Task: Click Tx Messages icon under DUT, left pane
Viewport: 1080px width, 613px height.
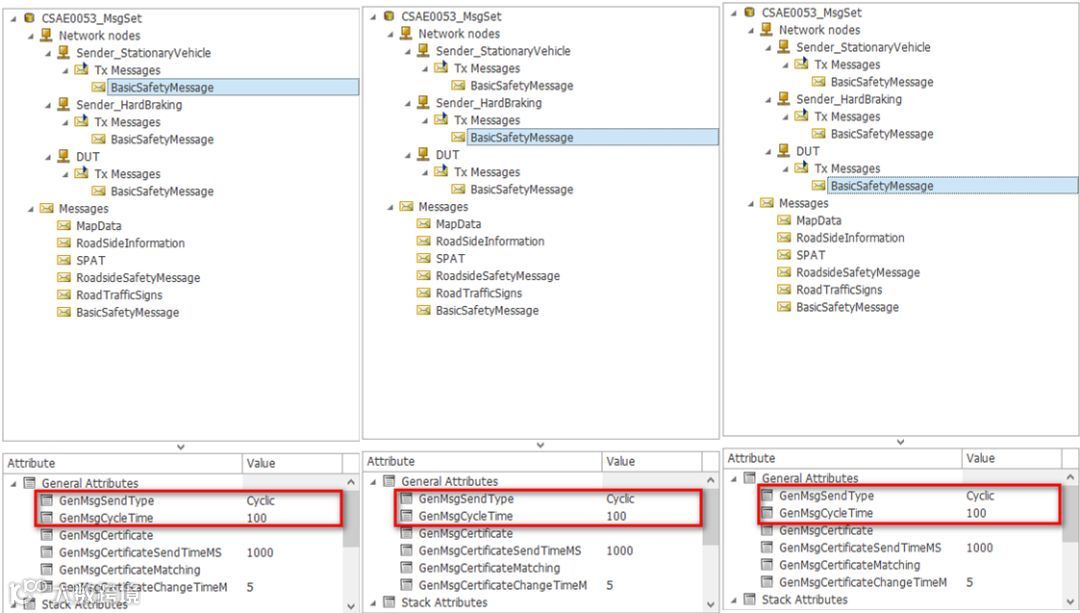Action: [81, 173]
